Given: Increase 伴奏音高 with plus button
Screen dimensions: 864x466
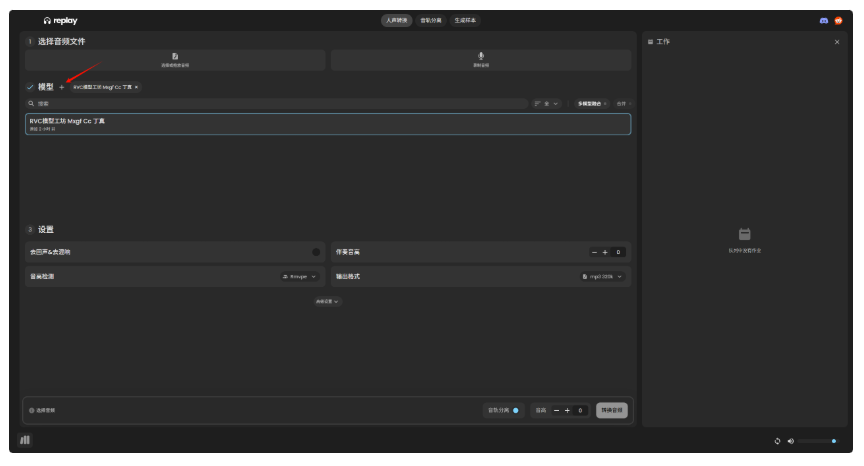Looking at the screenshot, I should tap(605, 252).
